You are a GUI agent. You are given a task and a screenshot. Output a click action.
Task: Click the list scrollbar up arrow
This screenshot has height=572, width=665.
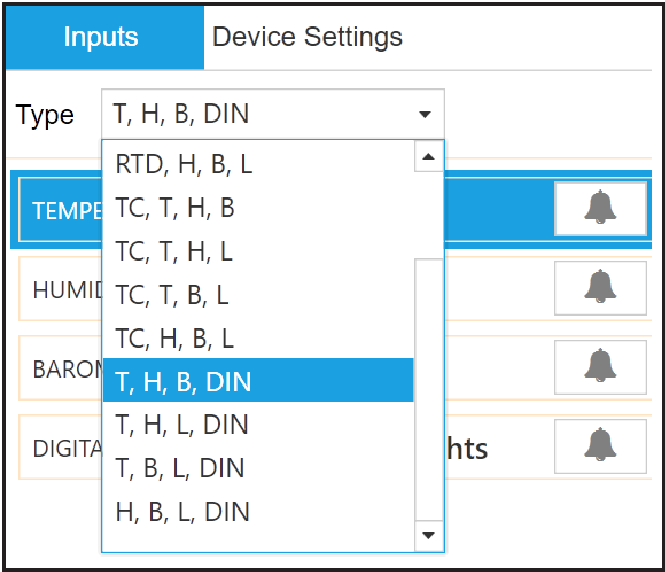pyautogui.click(x=429, y=156)
